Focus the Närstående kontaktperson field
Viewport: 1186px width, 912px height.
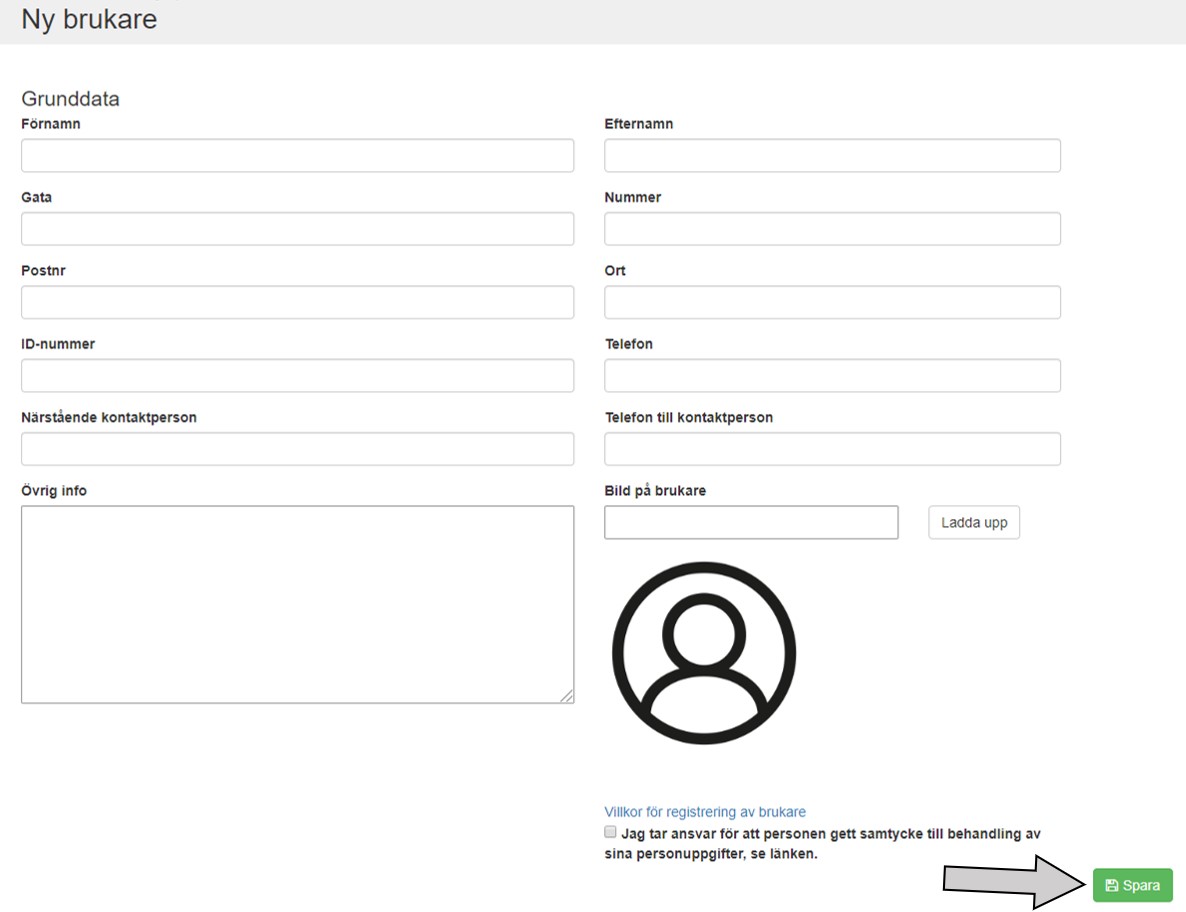pos(297,449)
